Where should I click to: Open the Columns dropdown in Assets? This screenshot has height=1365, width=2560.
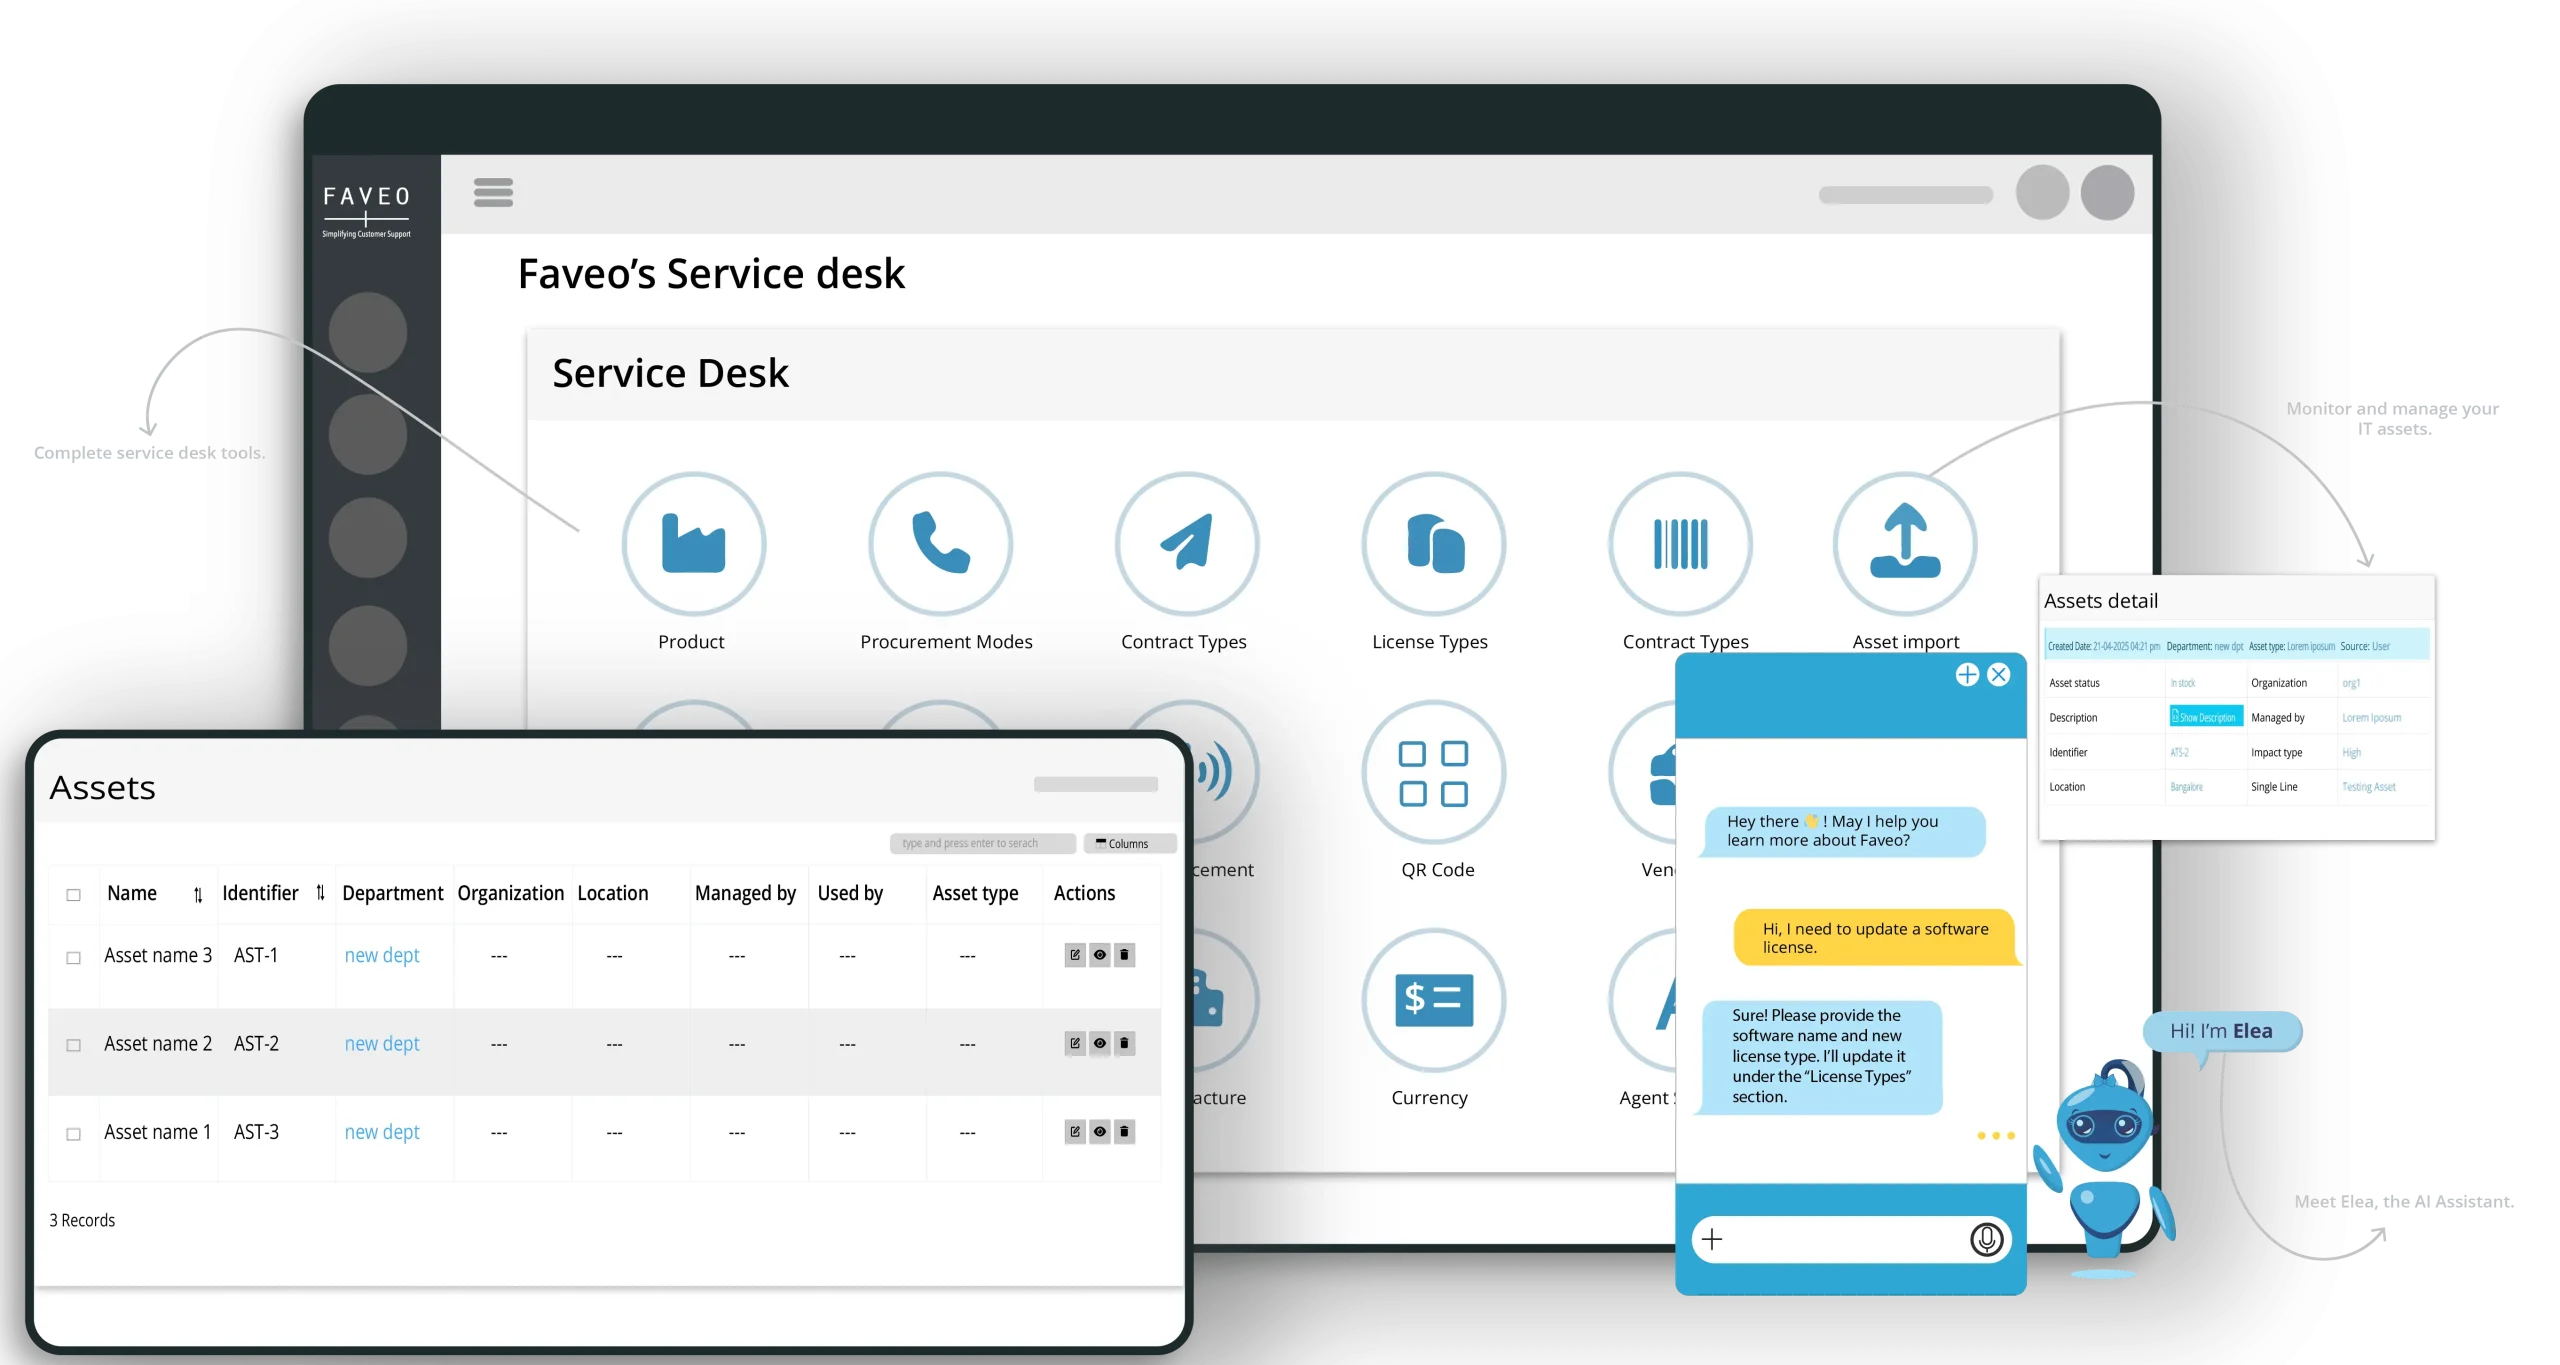click(1129, 843)
